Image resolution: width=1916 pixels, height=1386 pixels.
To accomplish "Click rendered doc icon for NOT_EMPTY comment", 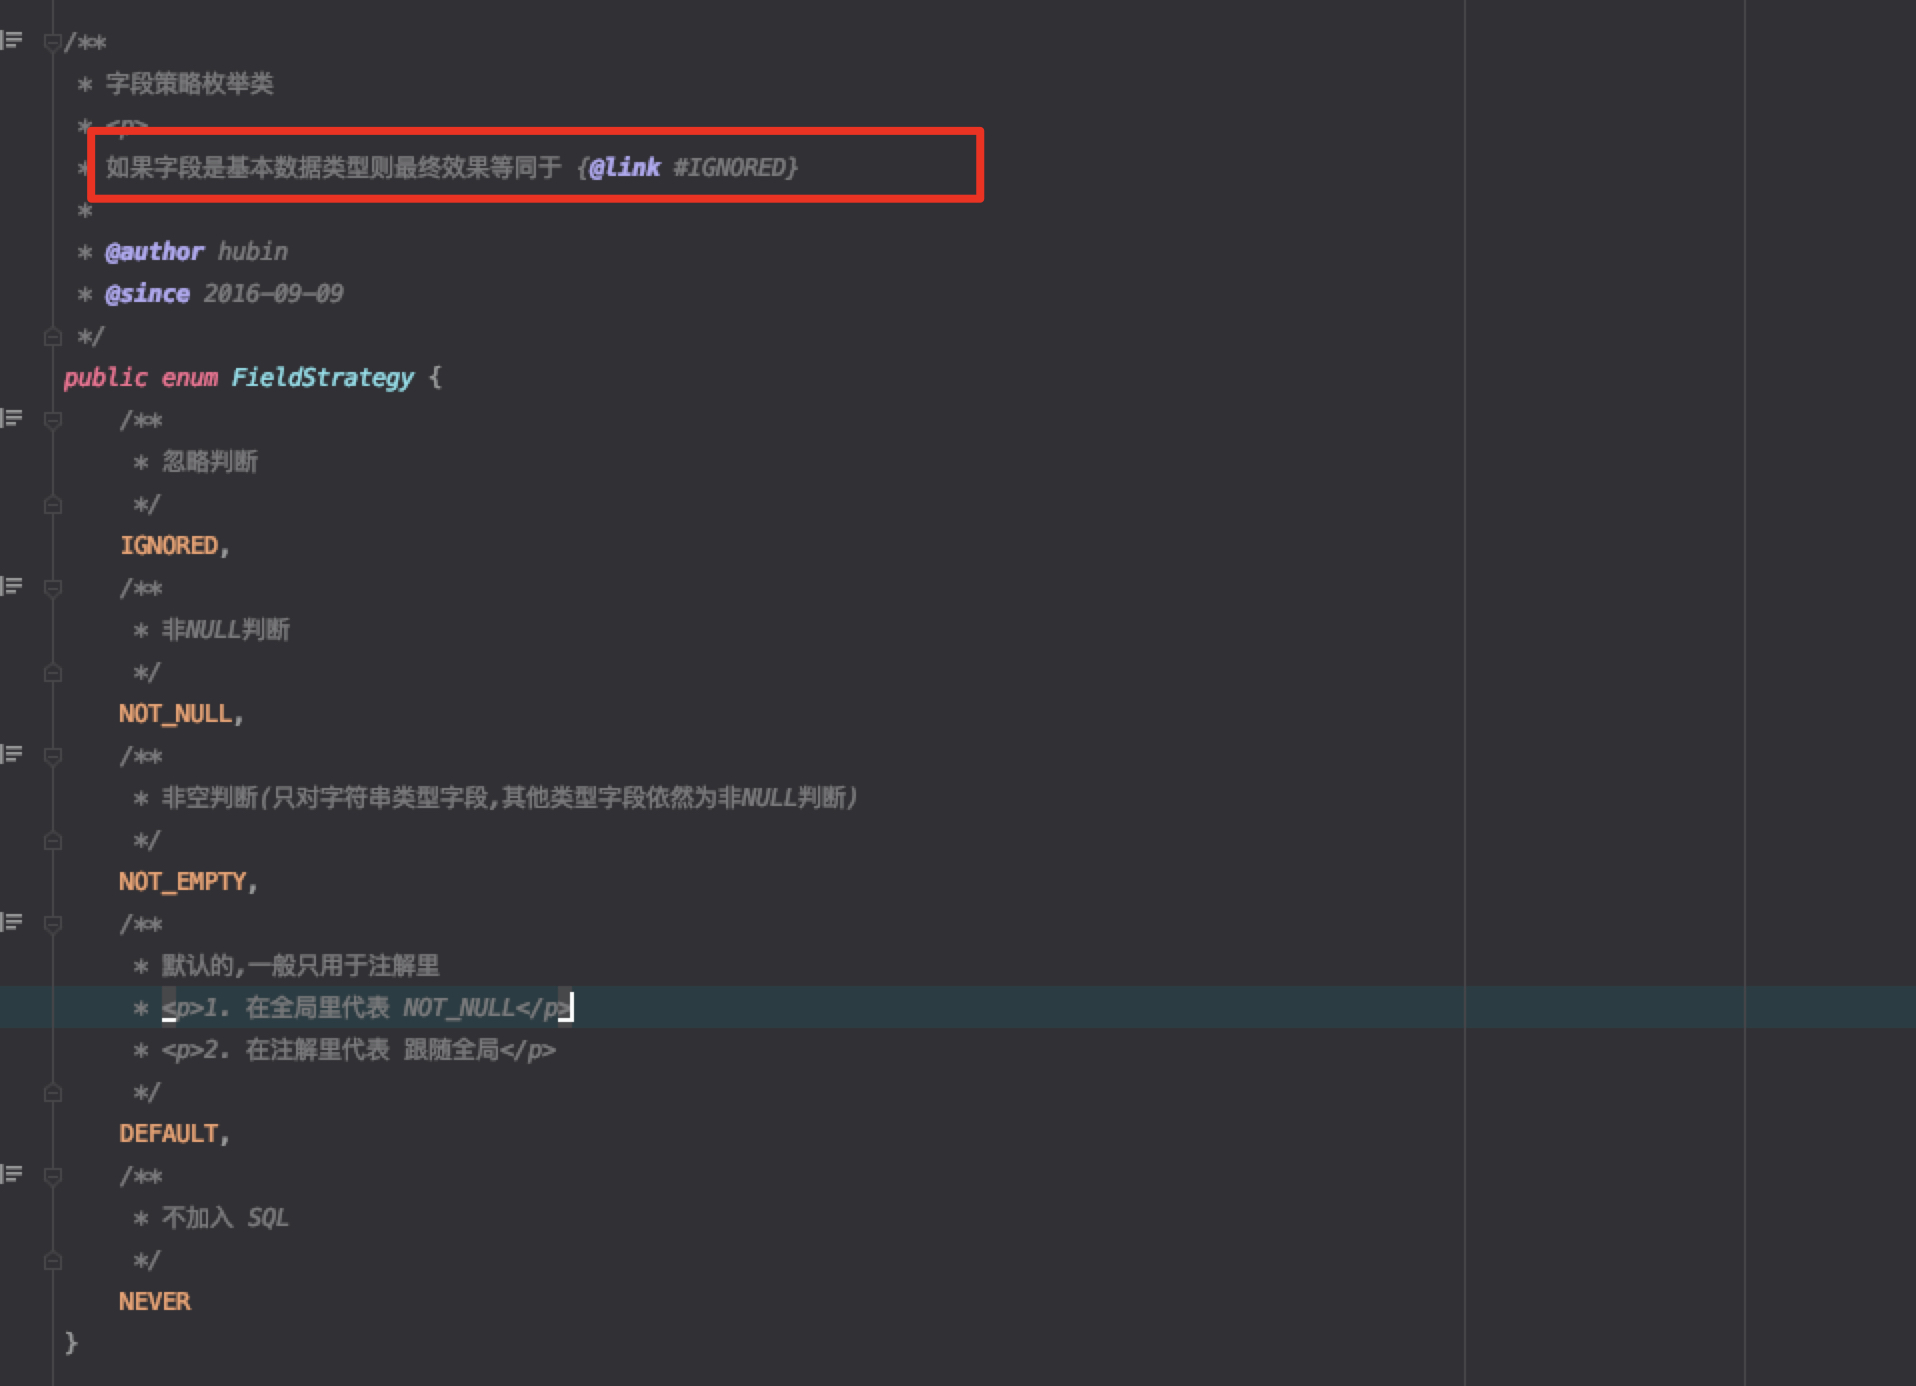I will [12, 754].
